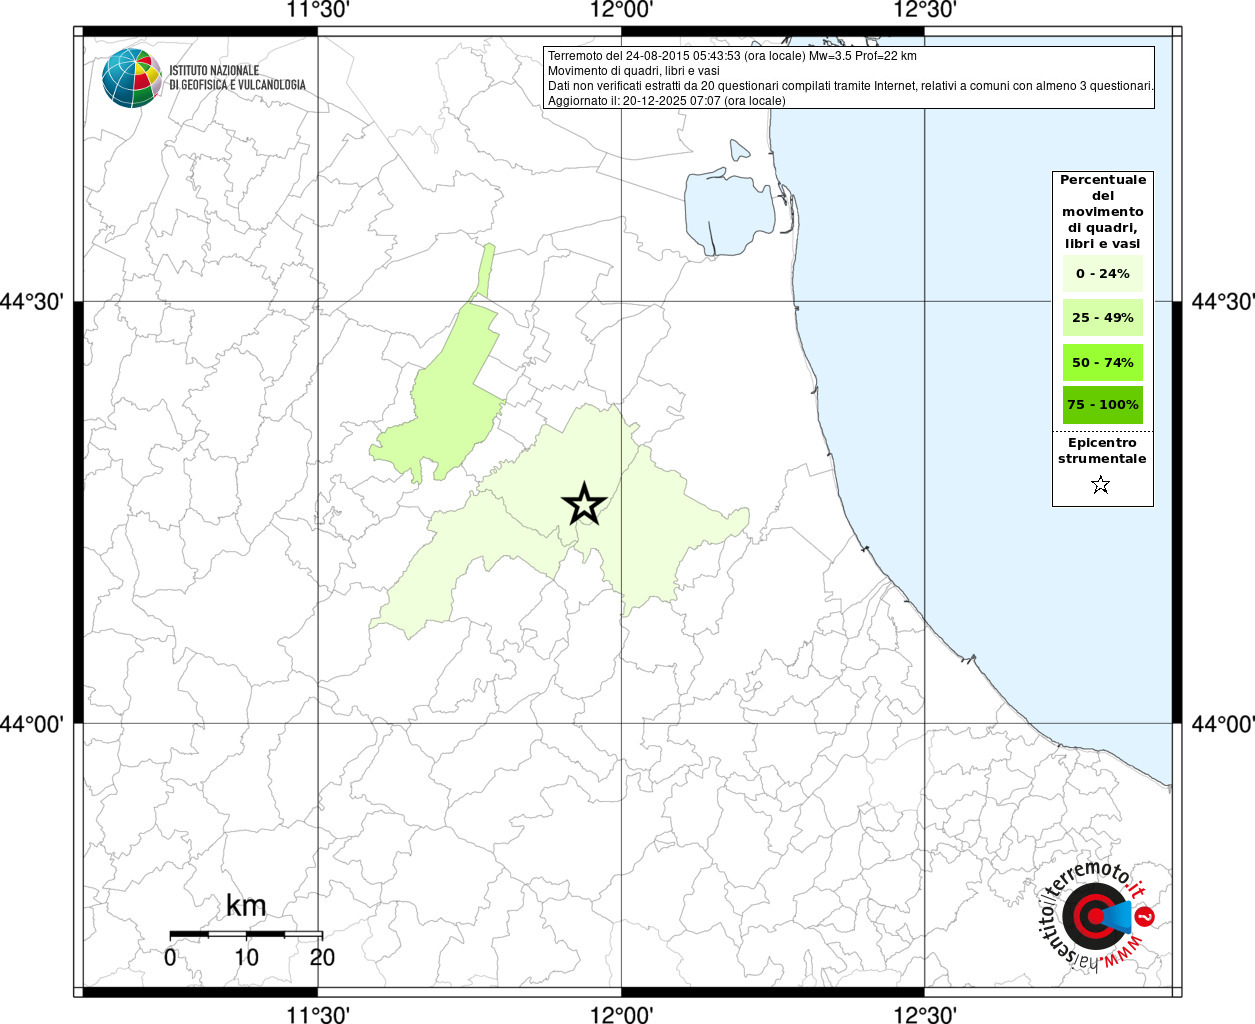Click the star symbol in the legend
This screenshot has height=1024, width=1255.
1101,485
